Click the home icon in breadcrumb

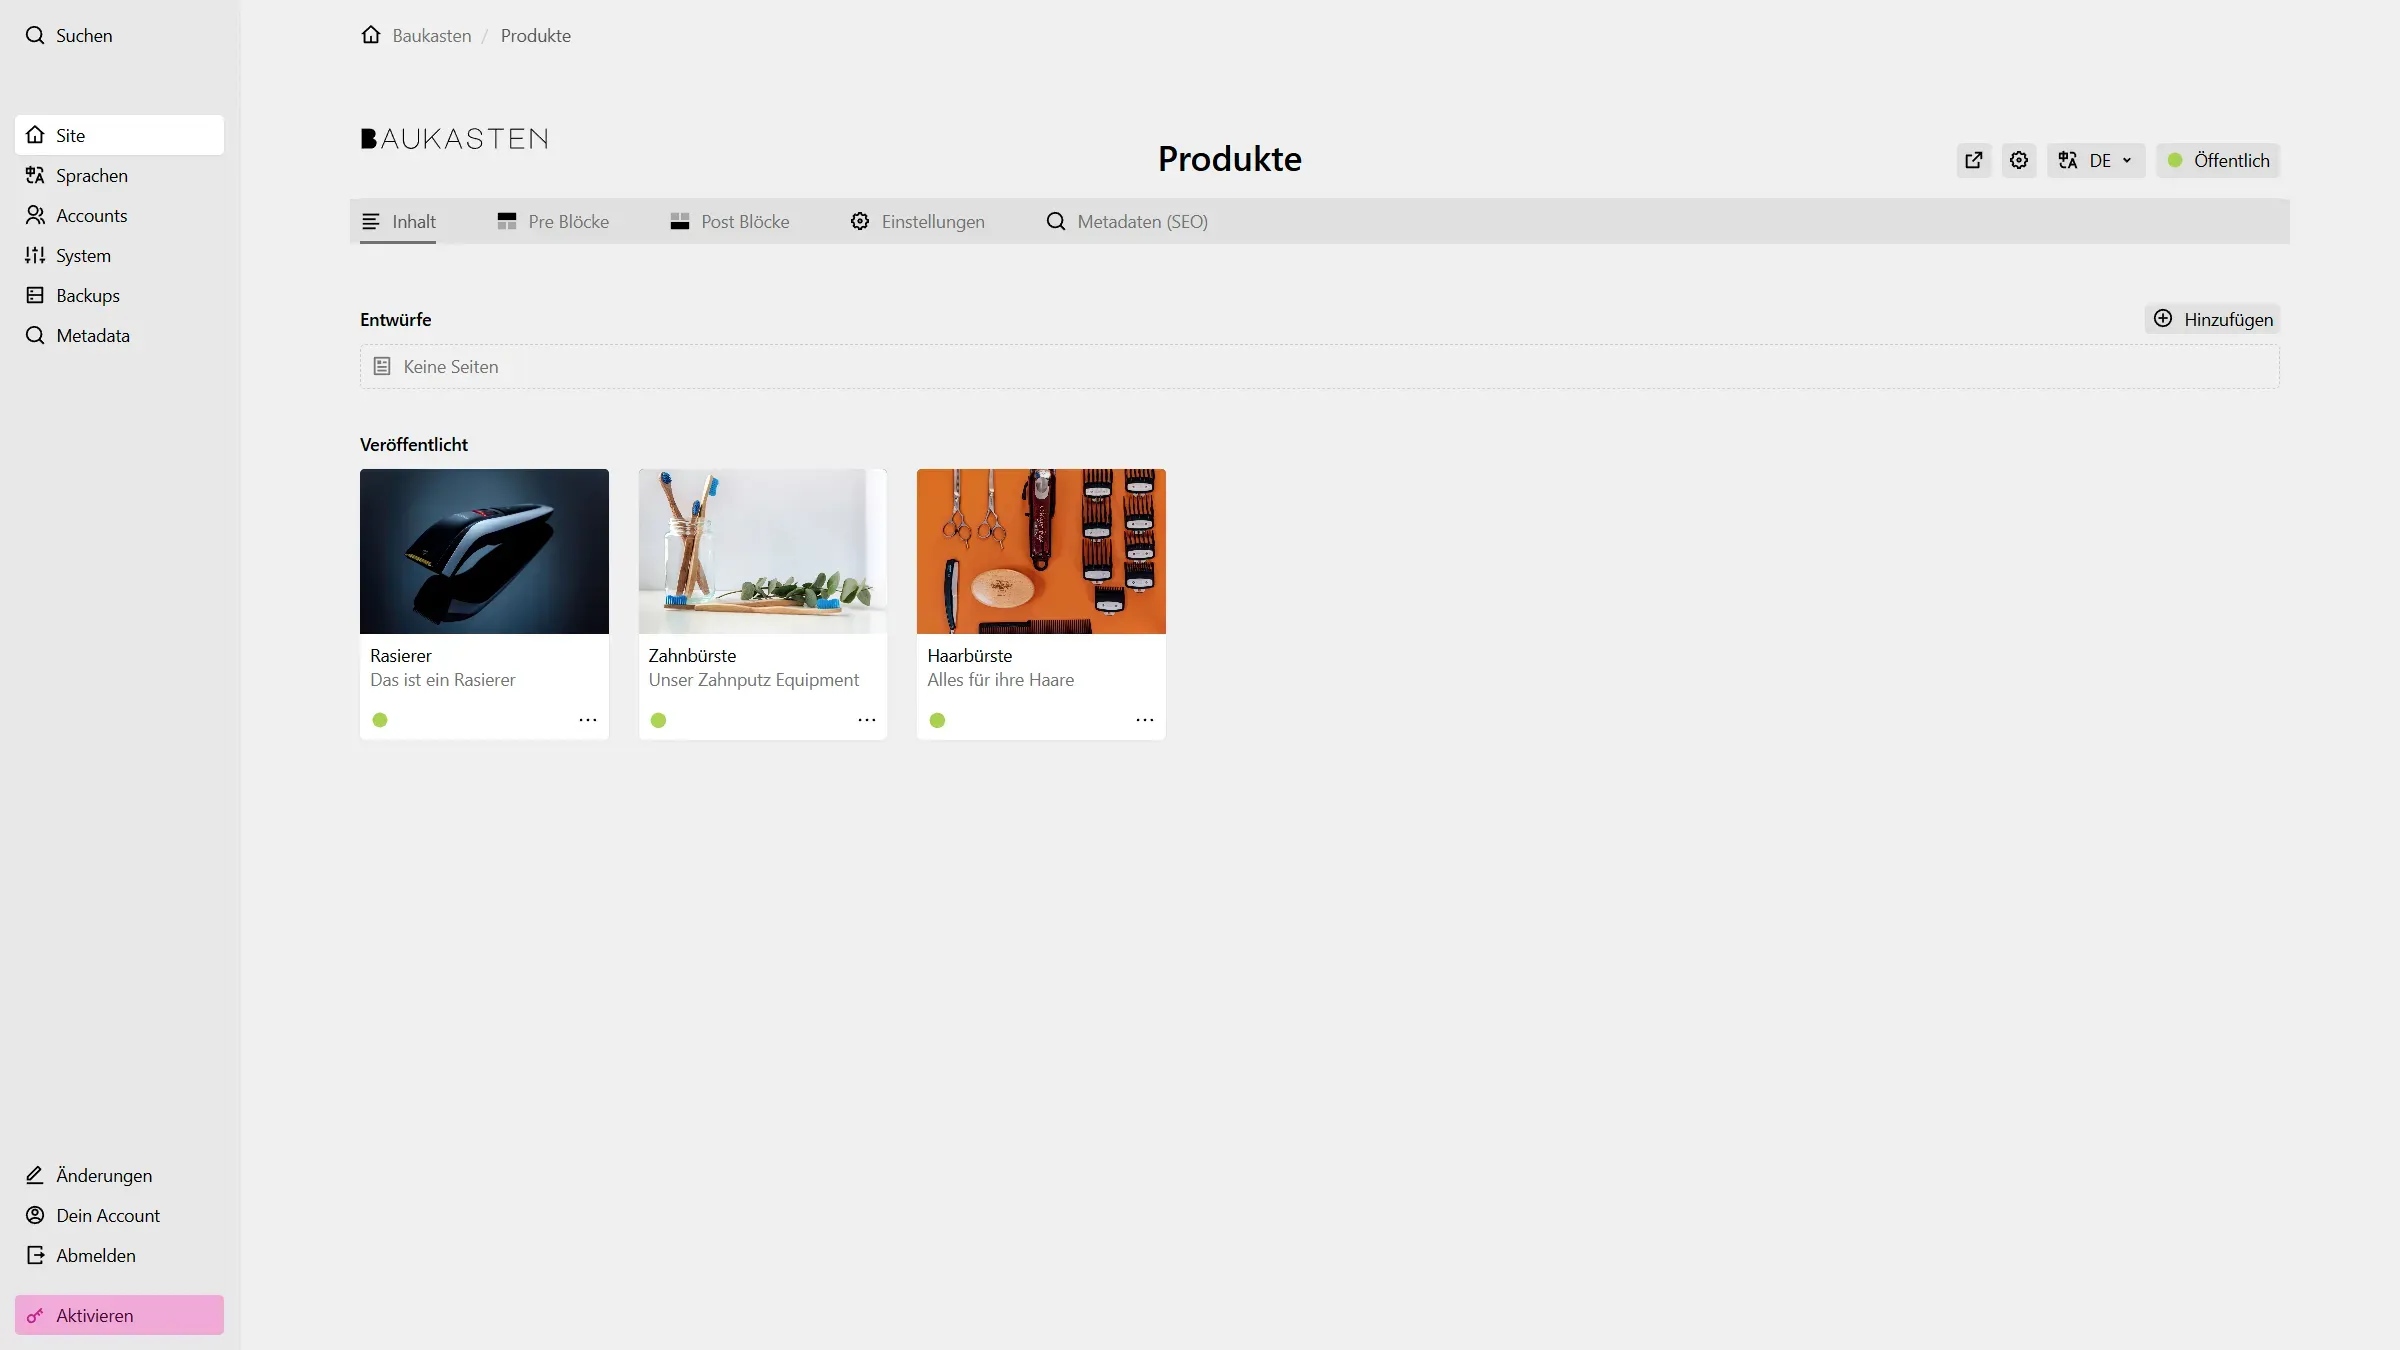tap(371, 35)
